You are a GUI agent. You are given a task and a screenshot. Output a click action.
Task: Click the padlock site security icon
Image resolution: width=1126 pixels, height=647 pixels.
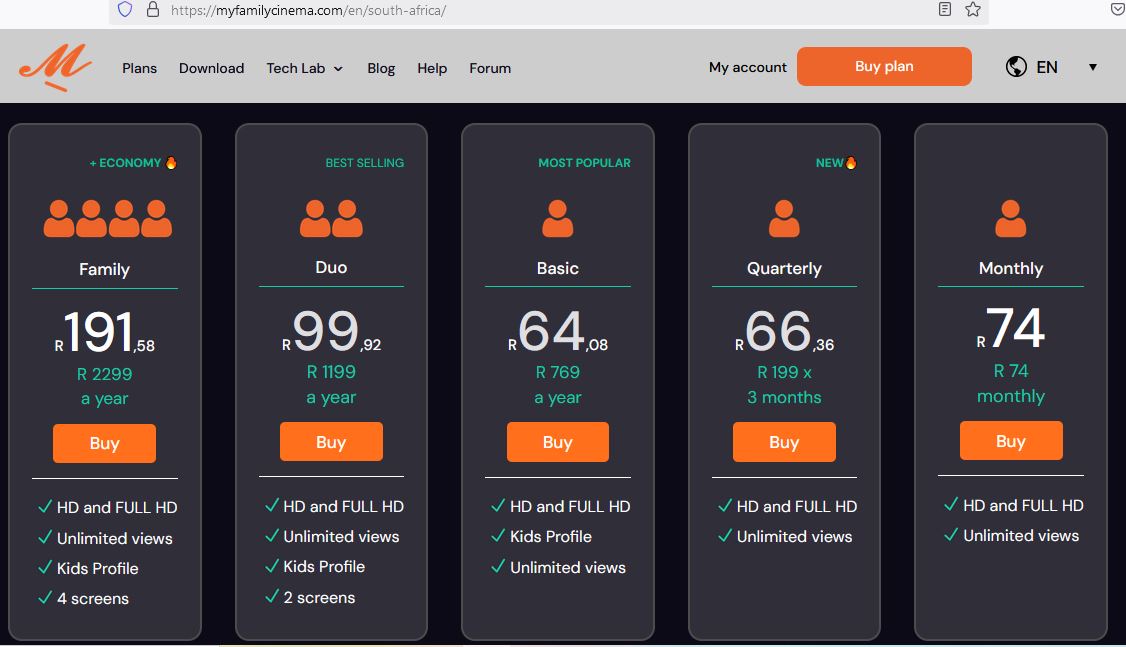point(153,10)
